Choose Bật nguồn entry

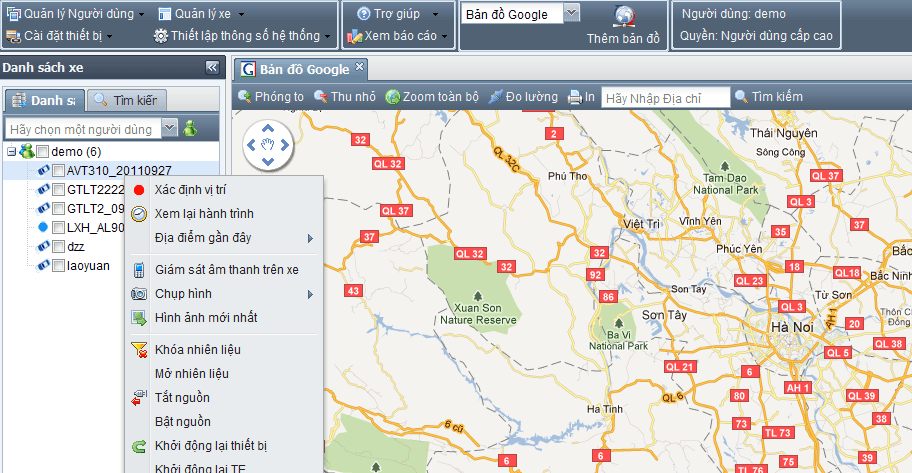click(x=225, y=421)
